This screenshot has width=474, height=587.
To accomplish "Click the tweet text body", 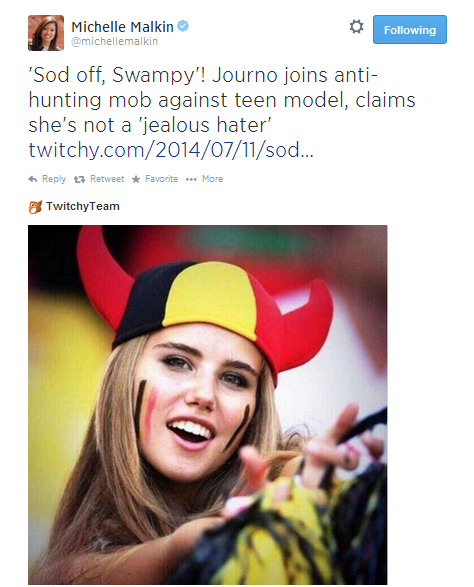I will point(222,112).
